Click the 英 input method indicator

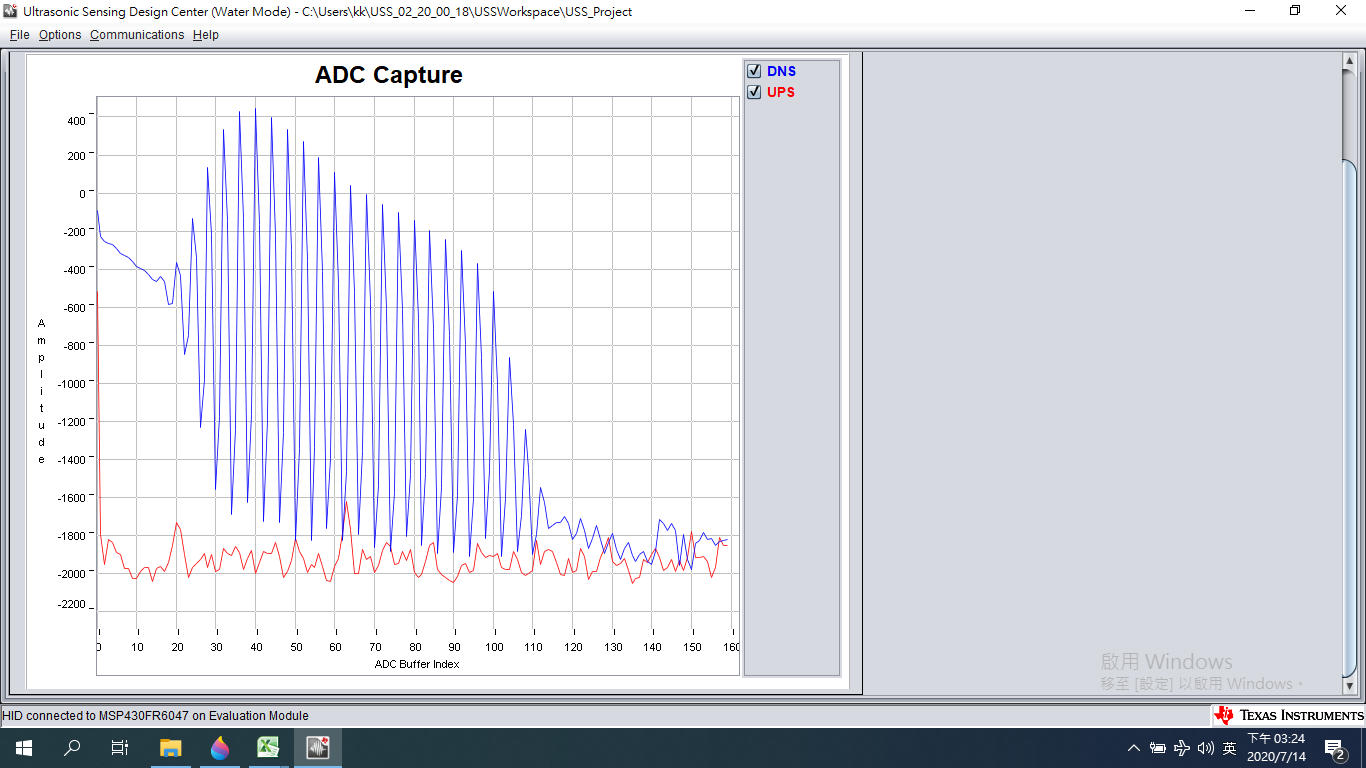1230,748
